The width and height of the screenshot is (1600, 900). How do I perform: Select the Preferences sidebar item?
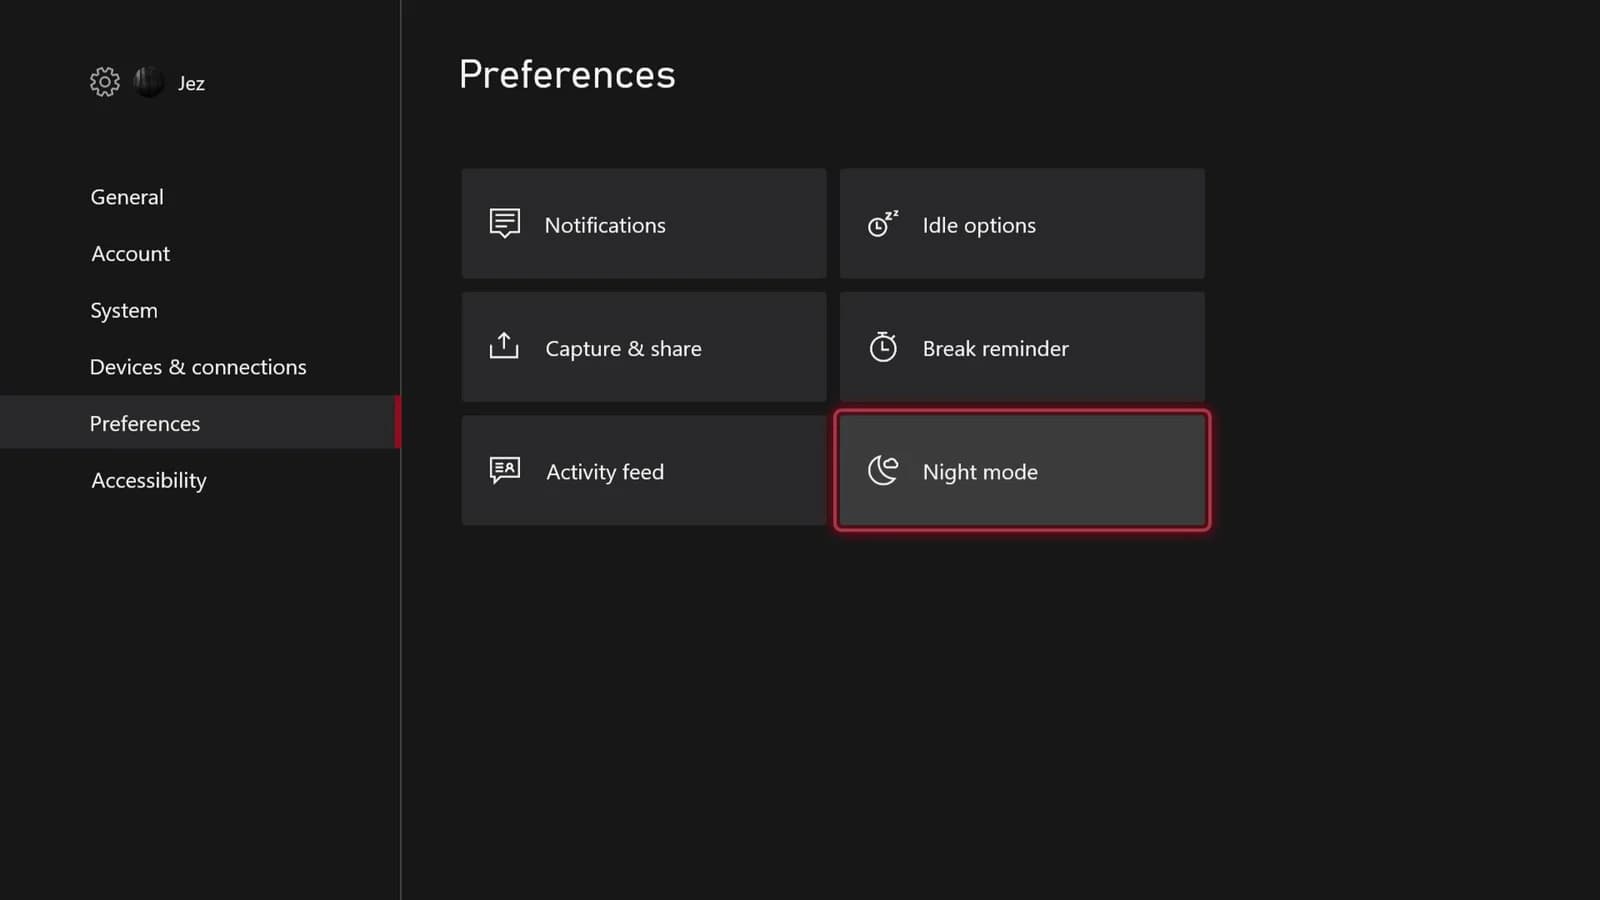(145, 423)
